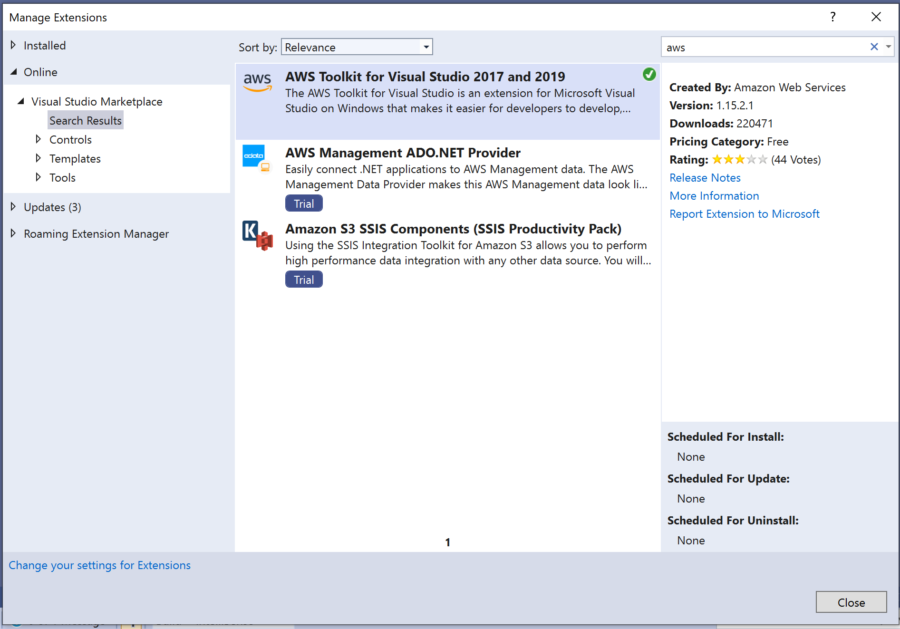Expand the Templates node arrow
This screenshot has height=629, width=900.
(38, 158)
